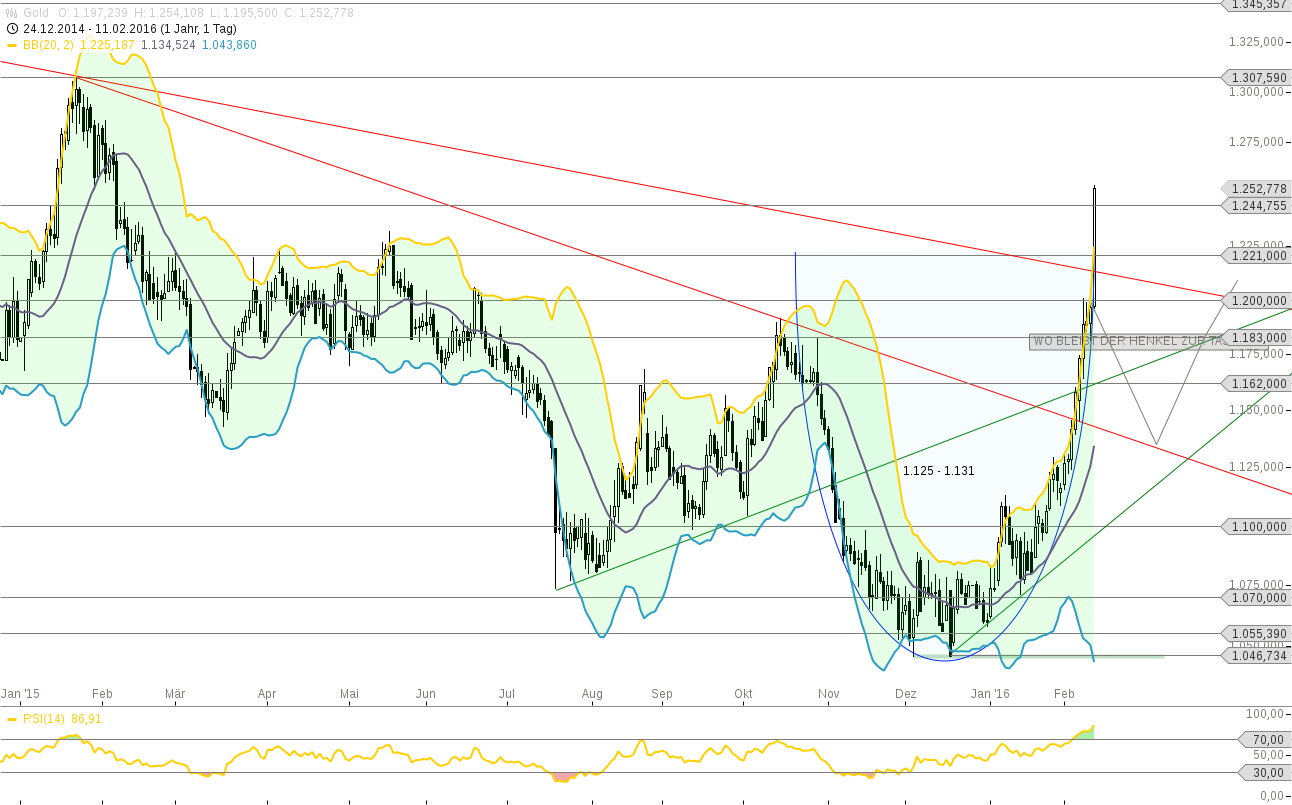Screen dimensions: 1292x805
Task: Click the 1.125 - 1.131 target label
Action: pyautogui.click(x=937, y=469)
